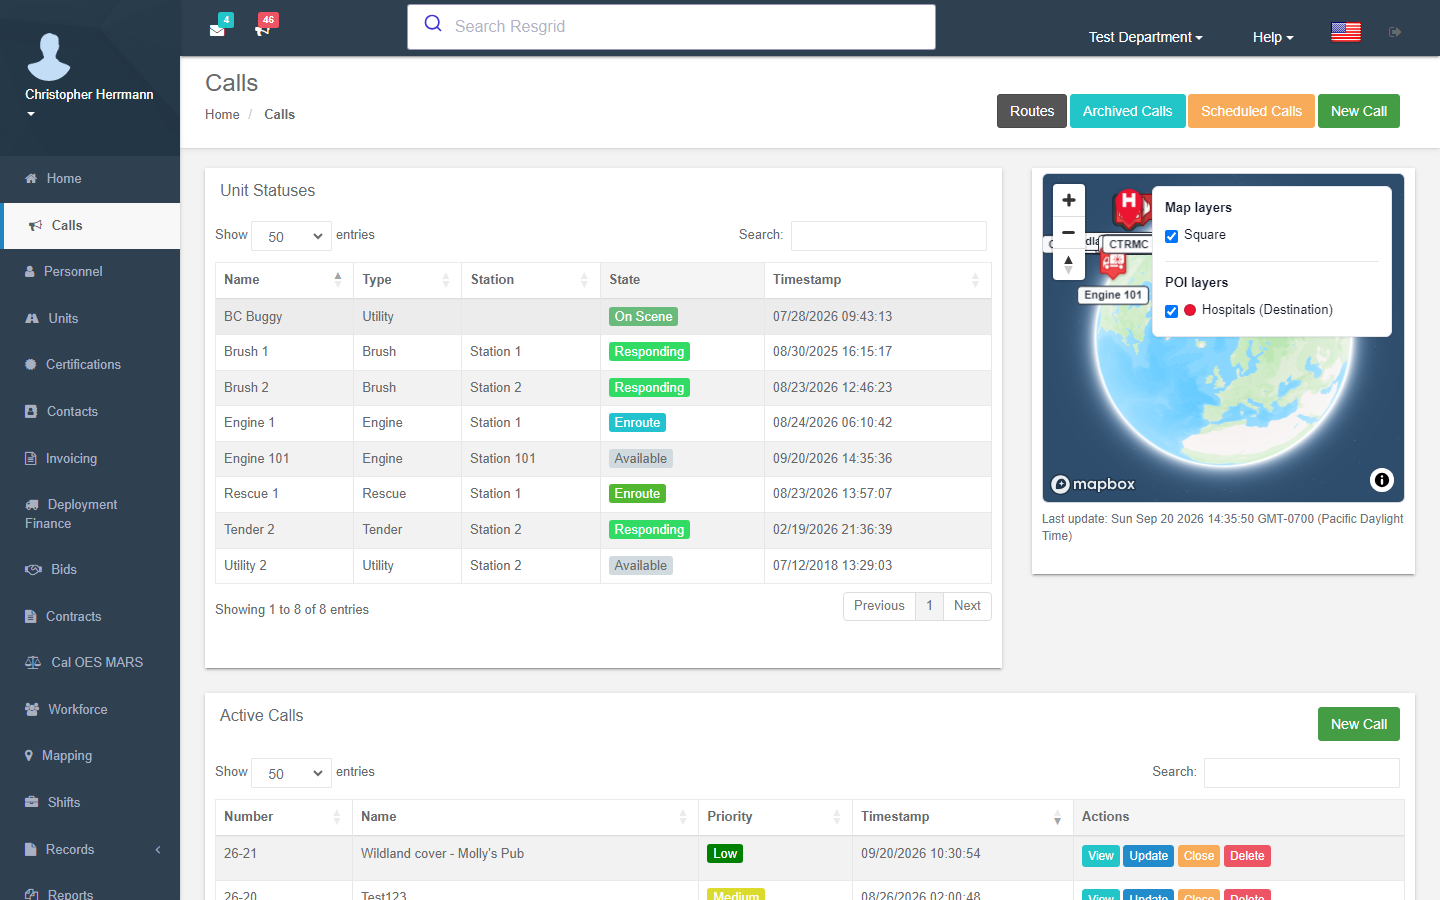Viewport: 1440px width, 900px height.
Task: Click the Home breadcrumb link
Action: click(222, 115)
